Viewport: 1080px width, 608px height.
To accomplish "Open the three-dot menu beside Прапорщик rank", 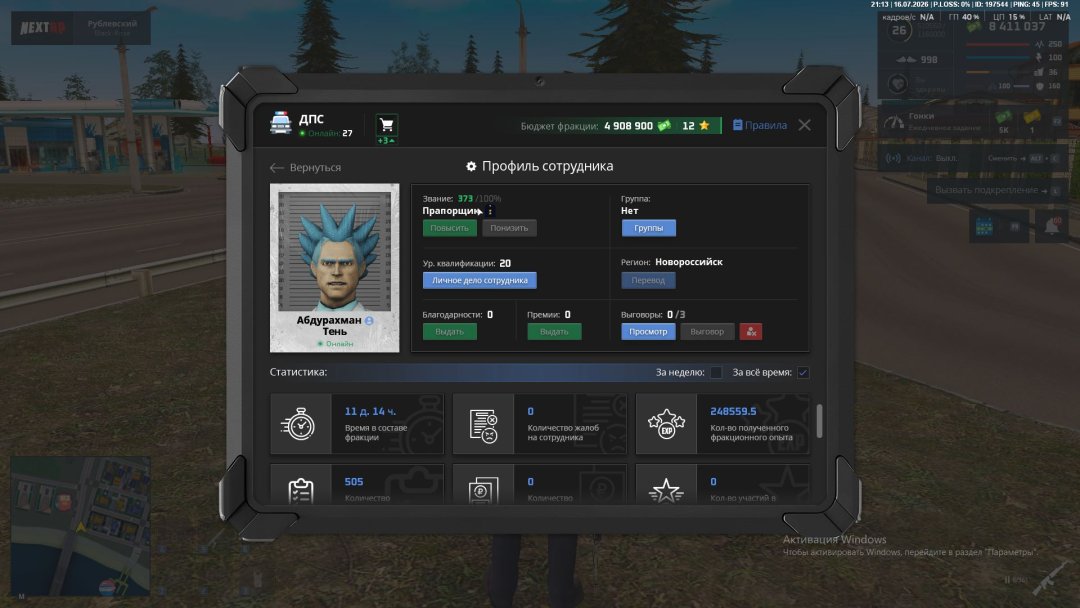I will tap(490, 211).
